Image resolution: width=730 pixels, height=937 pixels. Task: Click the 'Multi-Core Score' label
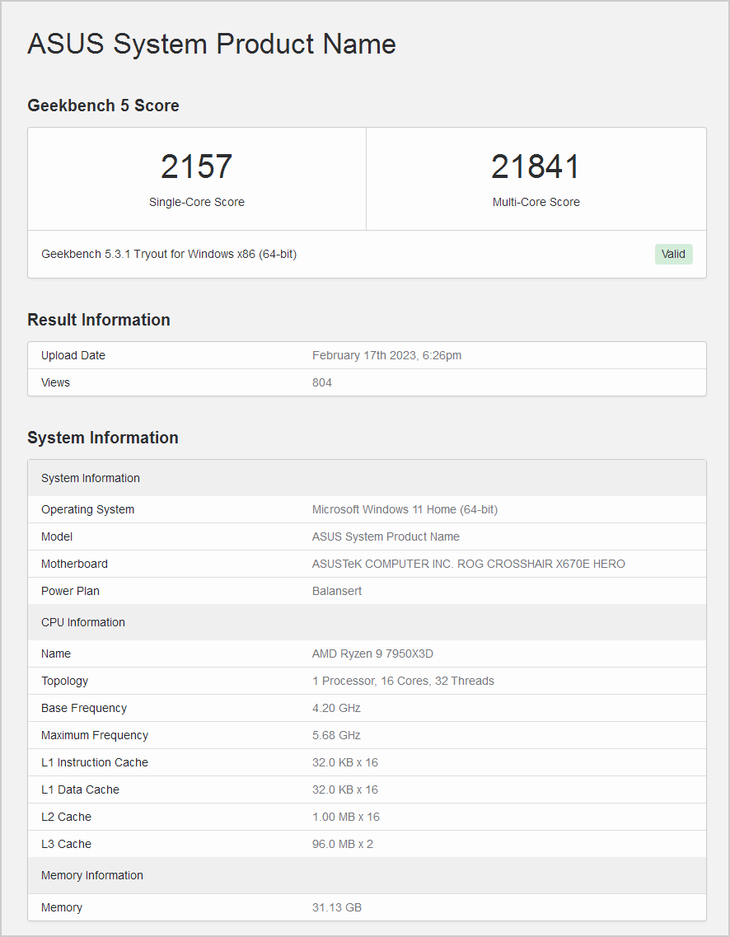click(x=536, y=202)
